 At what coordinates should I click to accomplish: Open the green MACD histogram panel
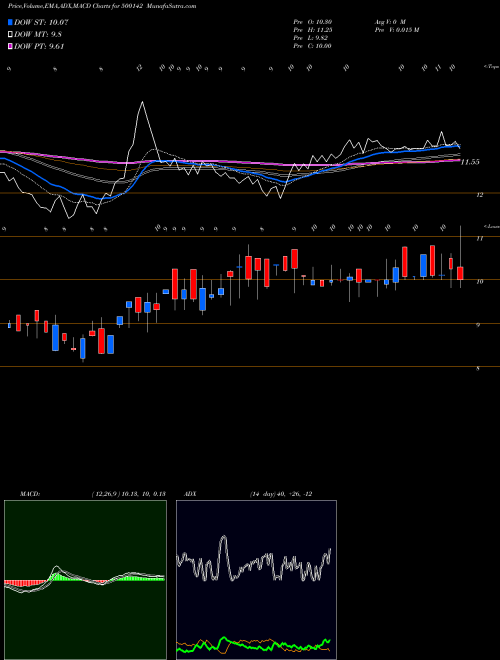coord(85,580)
